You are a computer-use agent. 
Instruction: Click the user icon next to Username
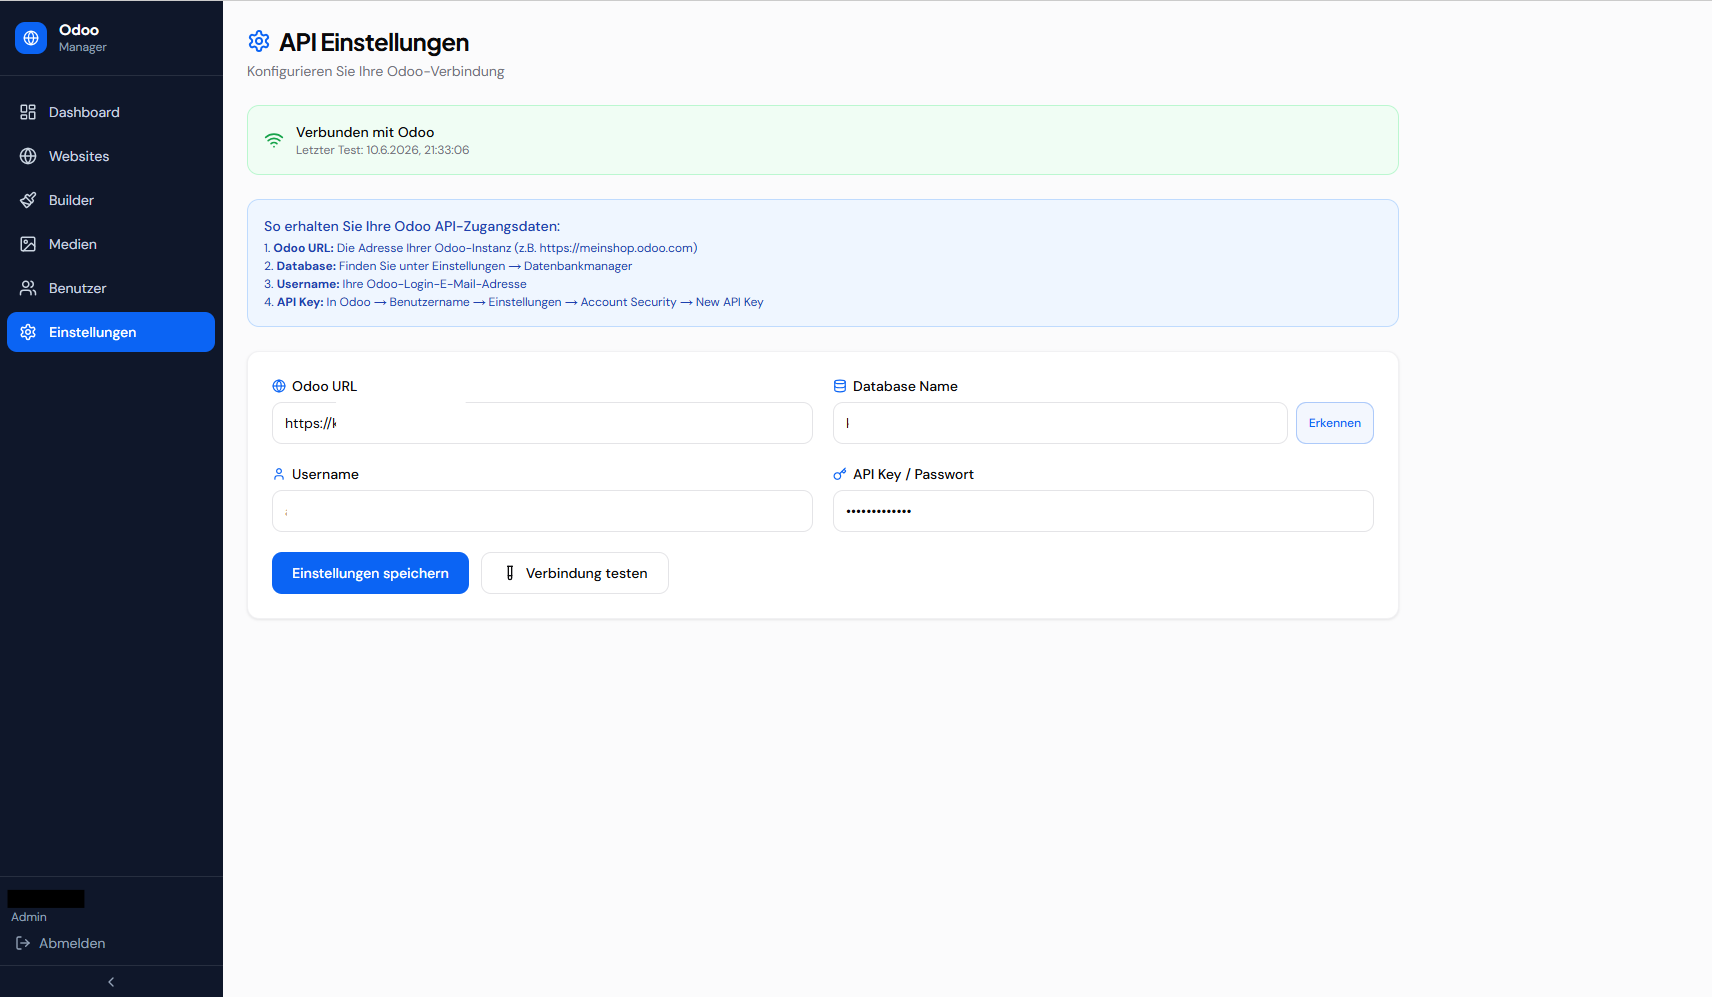point(279,474)
